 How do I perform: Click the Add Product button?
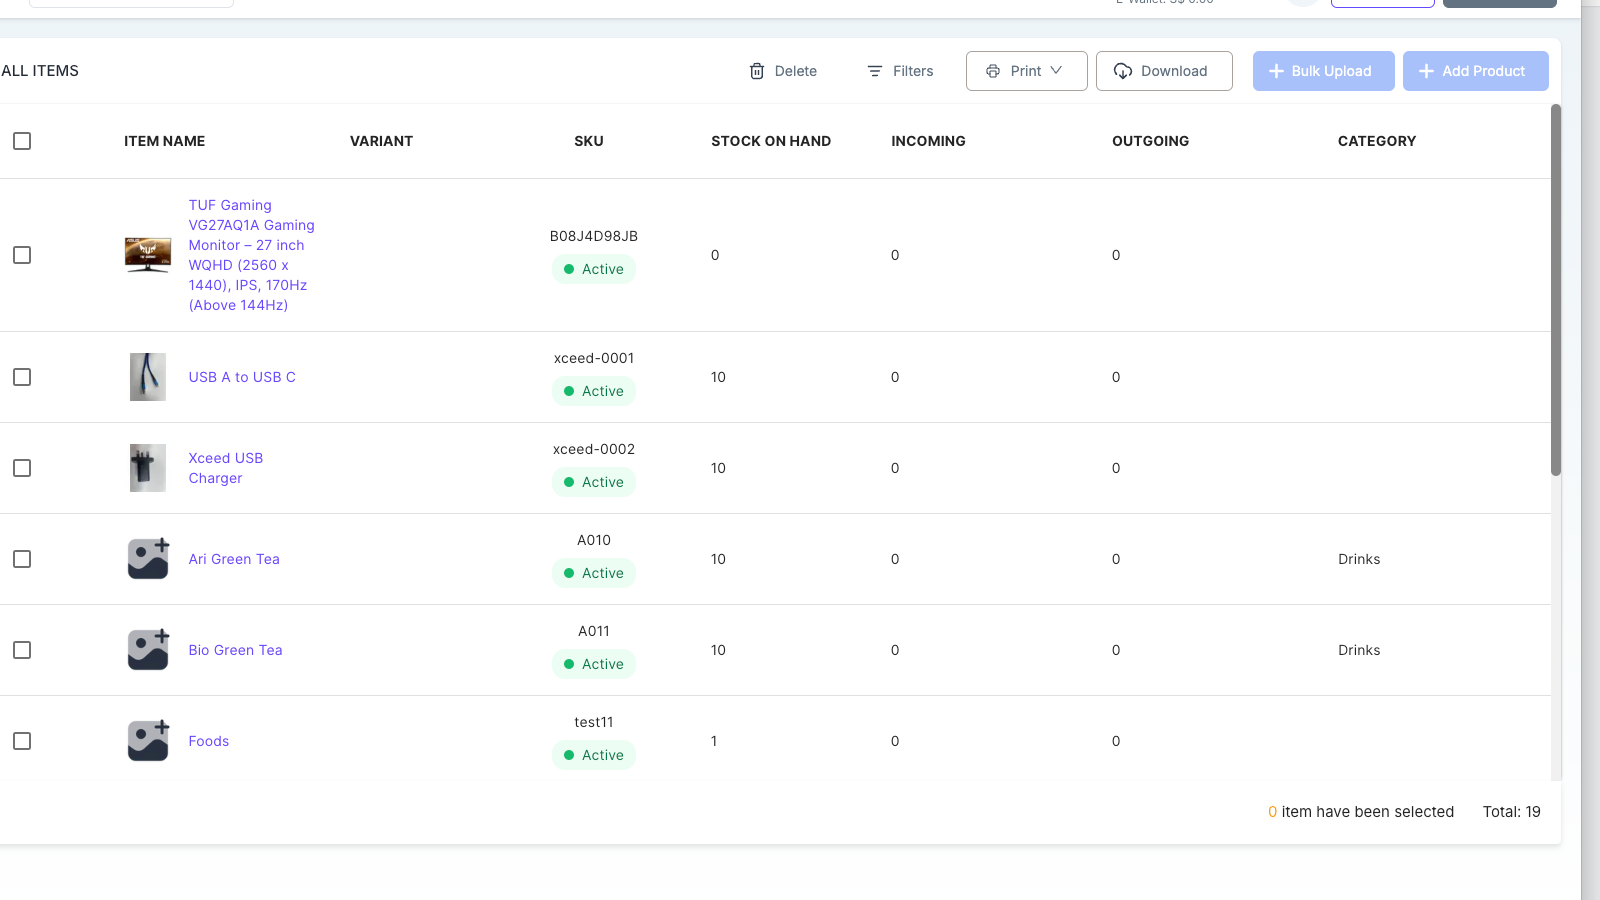point(1475,70)
